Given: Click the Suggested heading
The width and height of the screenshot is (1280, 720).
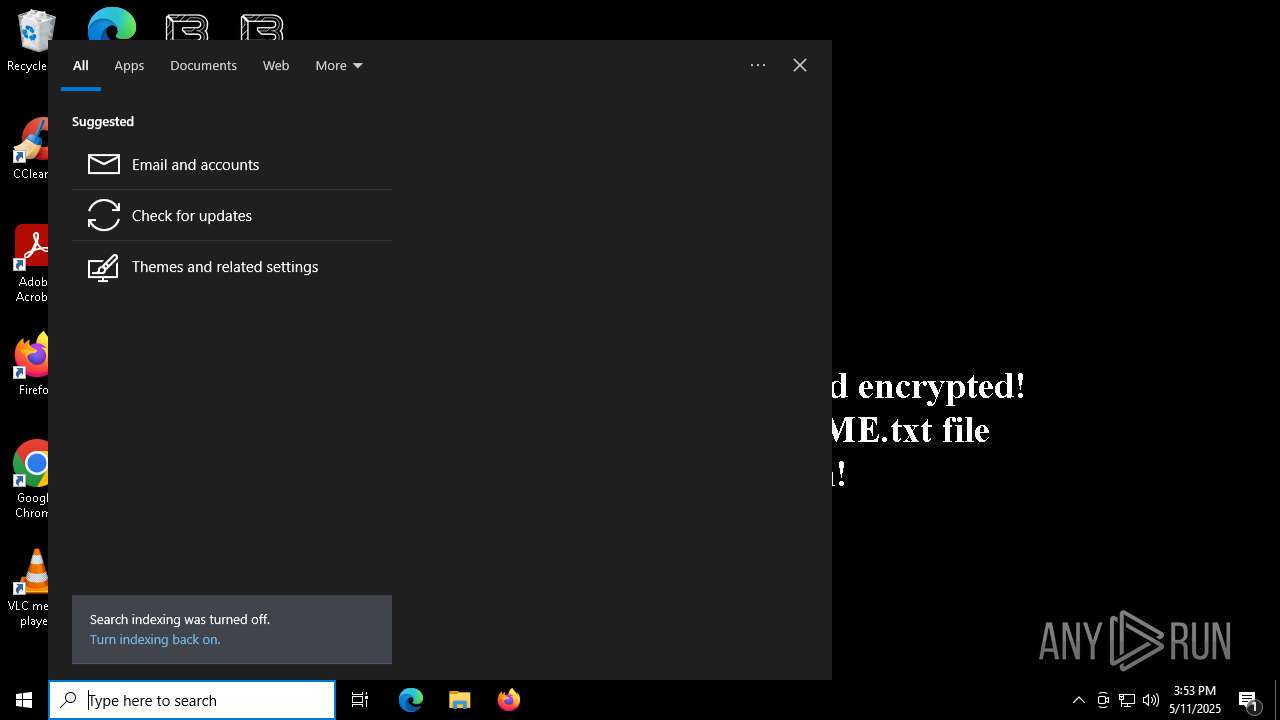Looking at the screenshot, I should 103,121.
